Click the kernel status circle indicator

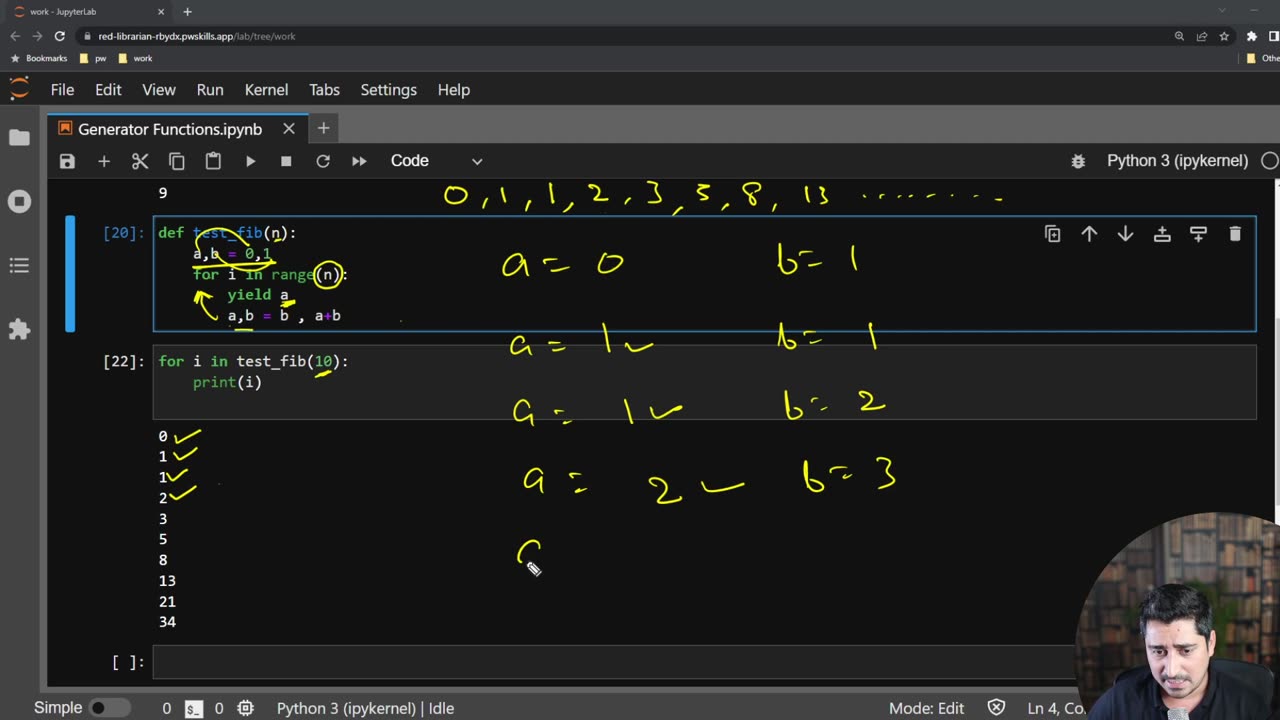1270,161
